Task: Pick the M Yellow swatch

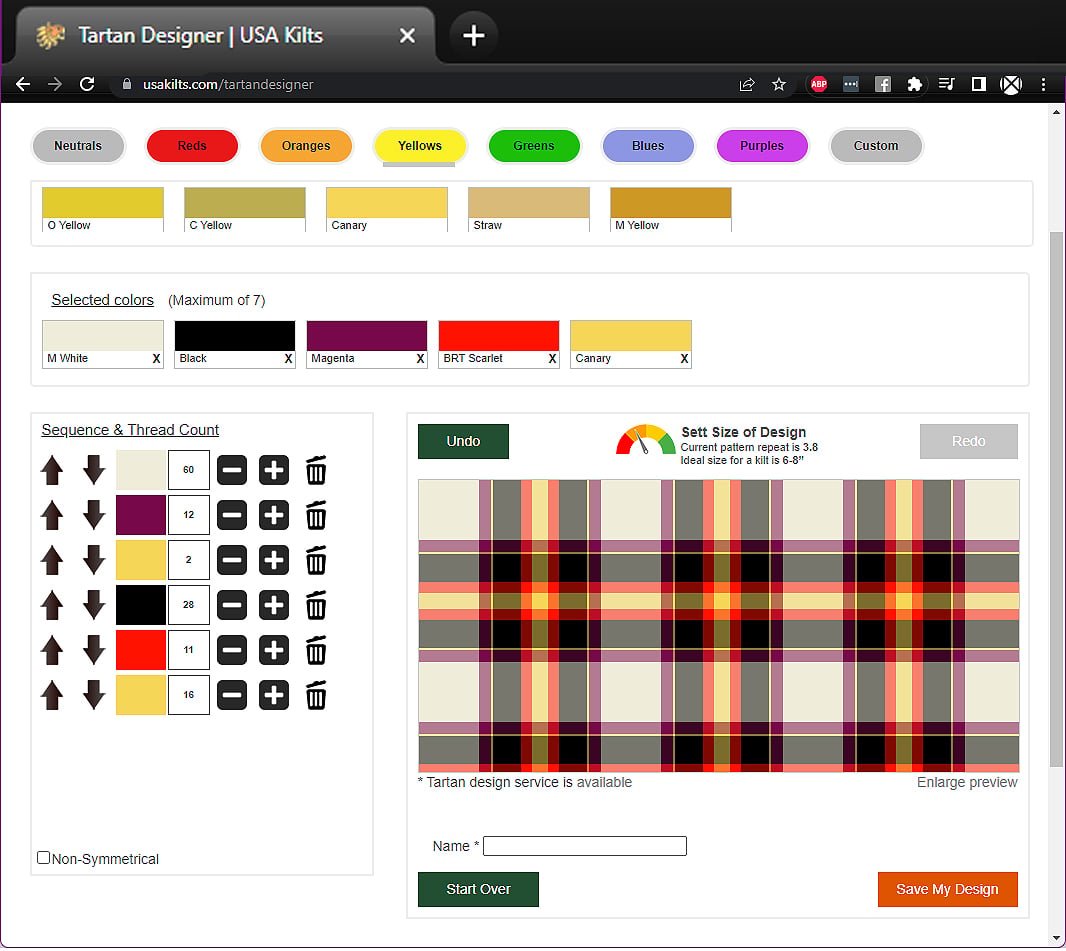Action: click(671, 209)
